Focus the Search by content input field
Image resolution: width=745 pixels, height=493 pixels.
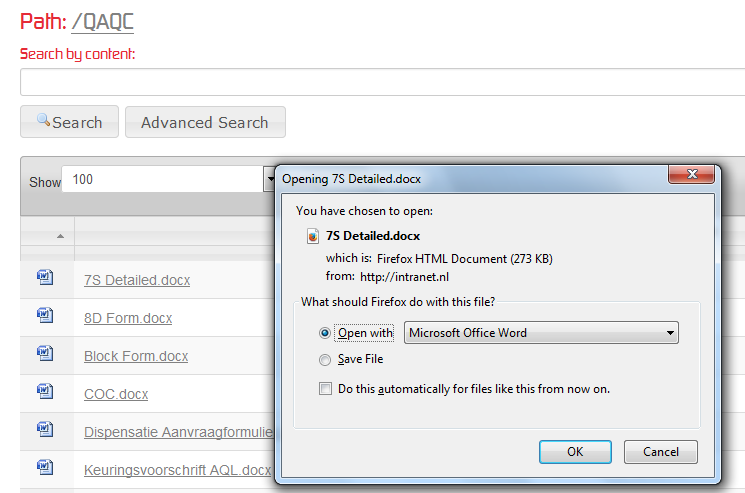point(382,82)
